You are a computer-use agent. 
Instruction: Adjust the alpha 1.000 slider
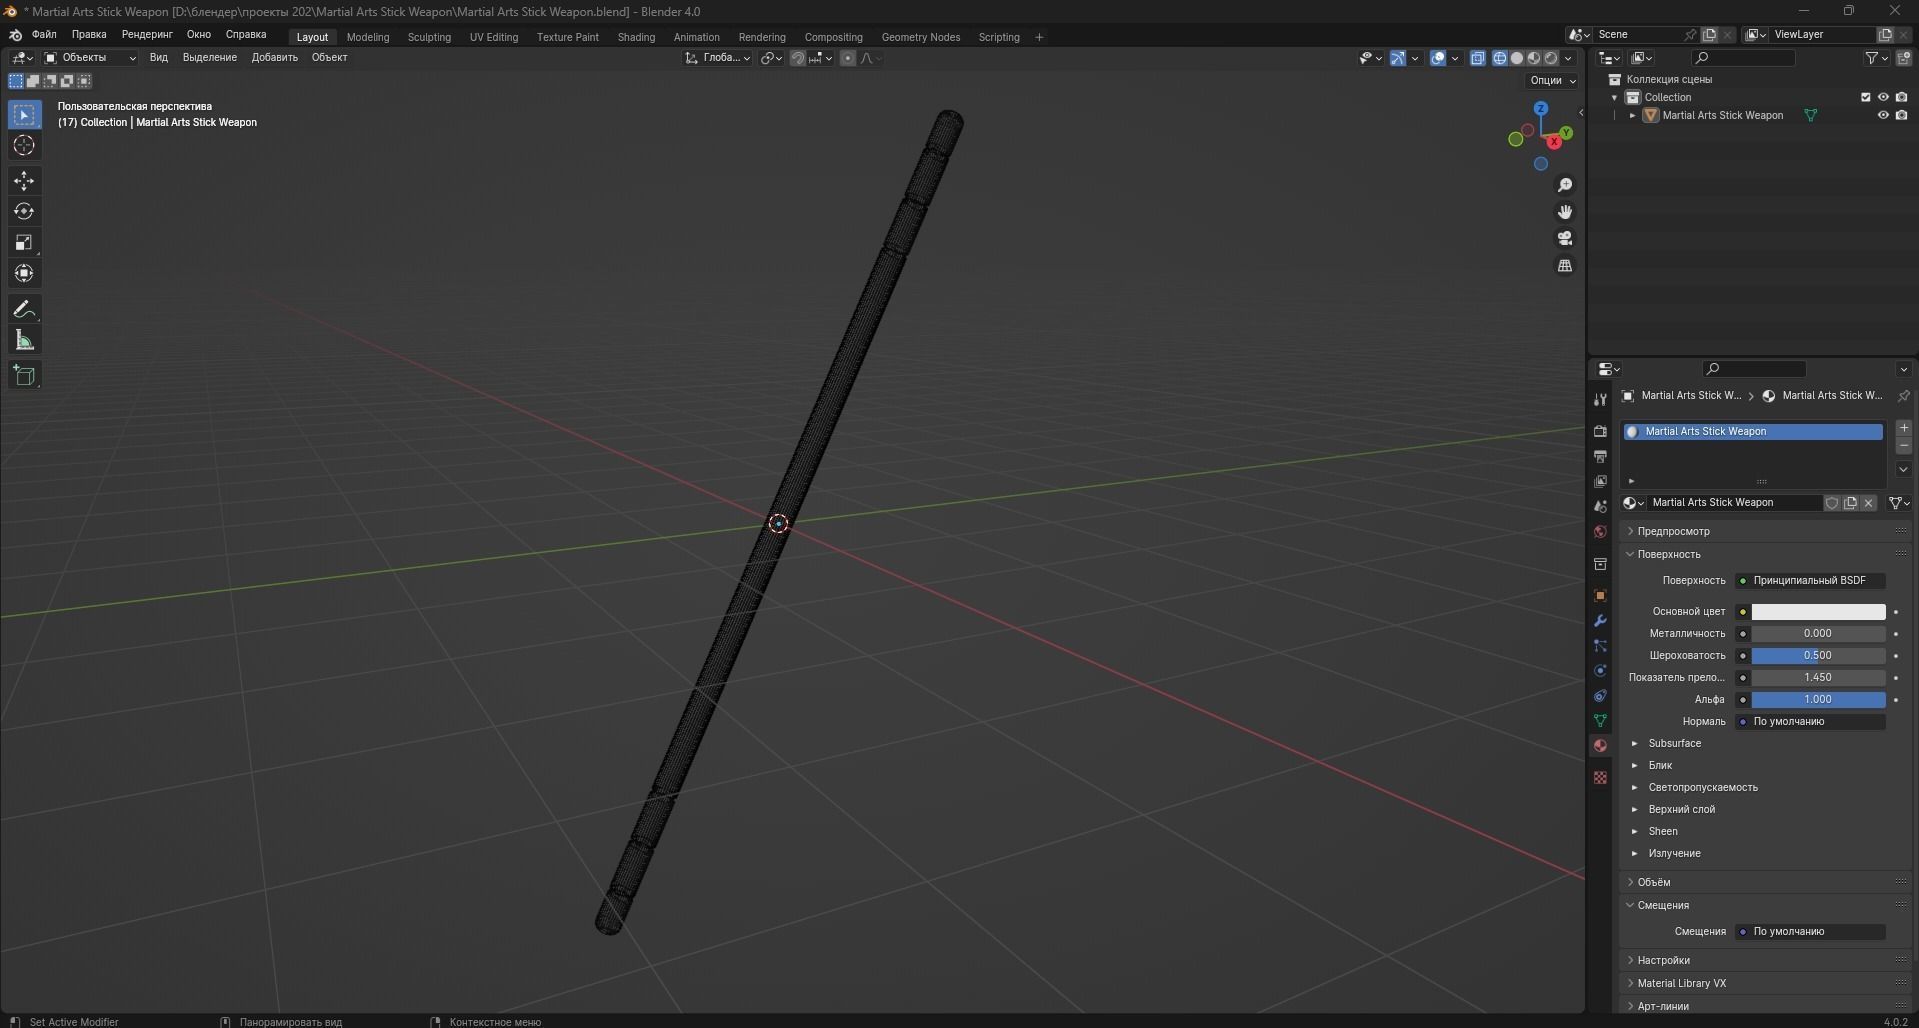pos(1818,700)
